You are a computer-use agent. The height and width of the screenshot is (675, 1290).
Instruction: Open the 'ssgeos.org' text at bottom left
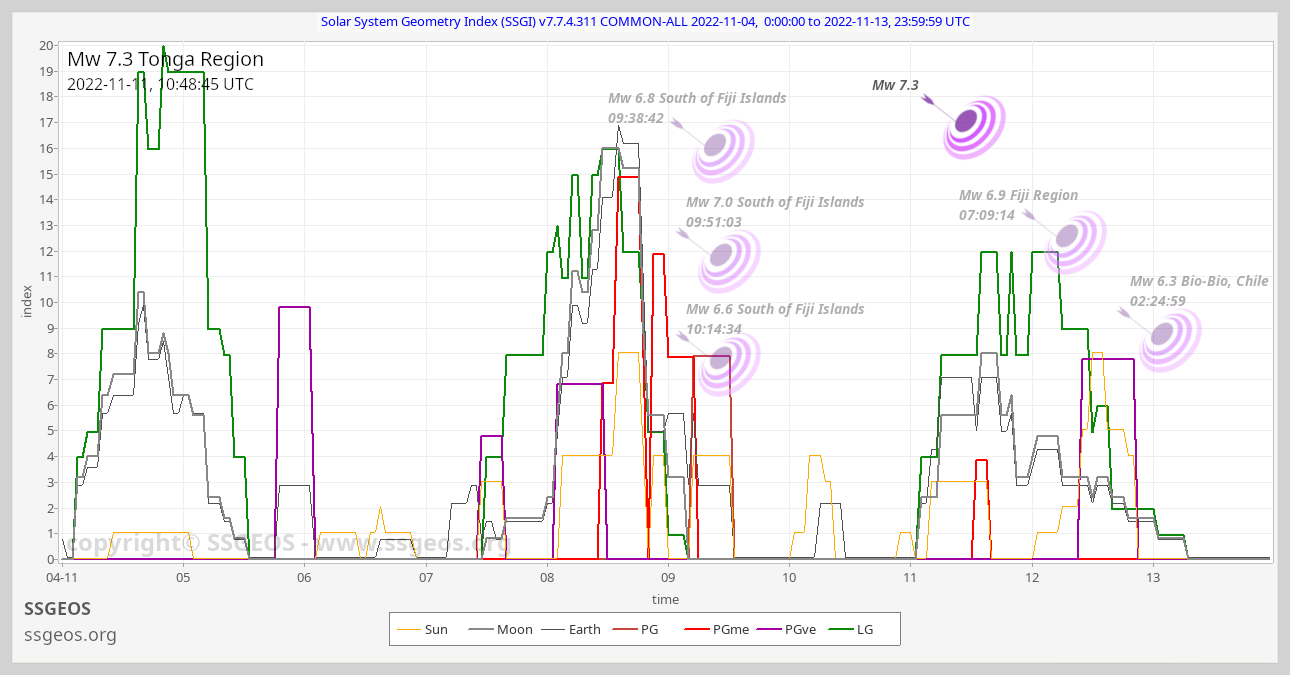click(x=70, y=635)
